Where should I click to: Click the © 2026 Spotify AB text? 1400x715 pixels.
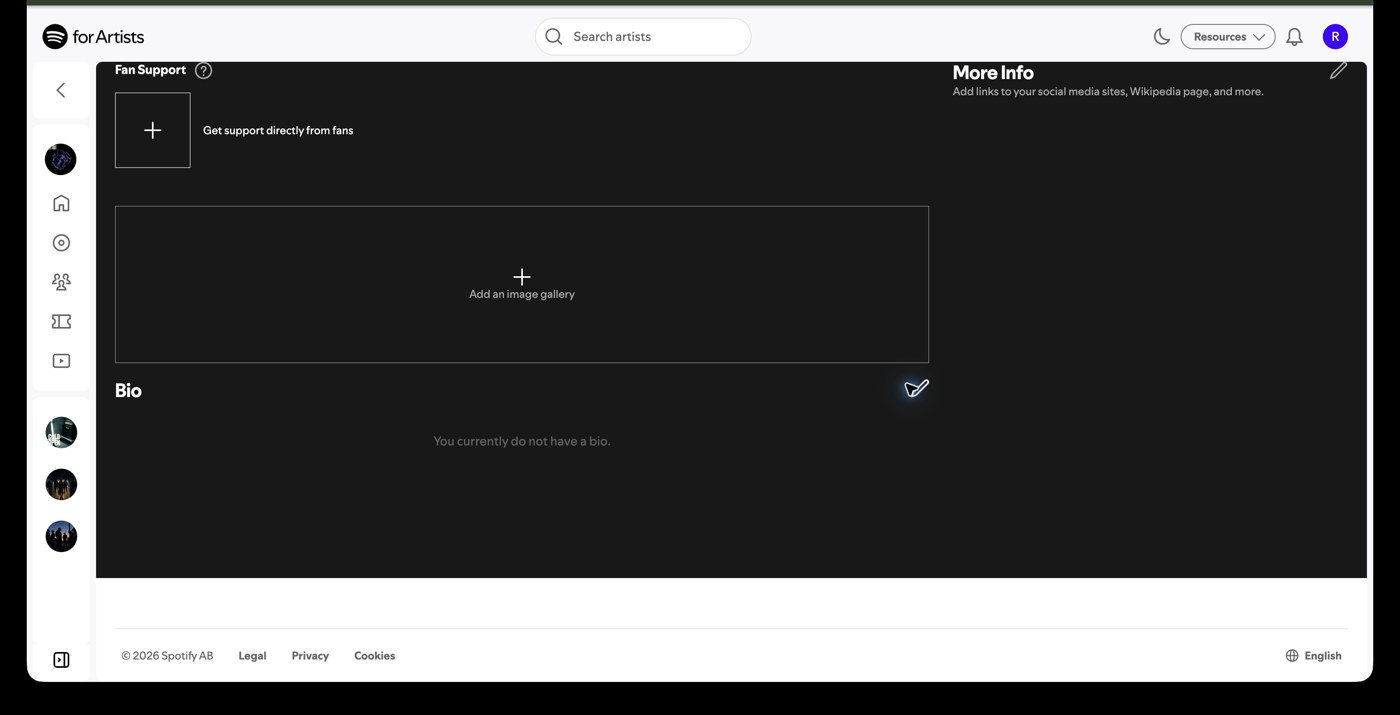pyautogui.click(x=167, y=656)
